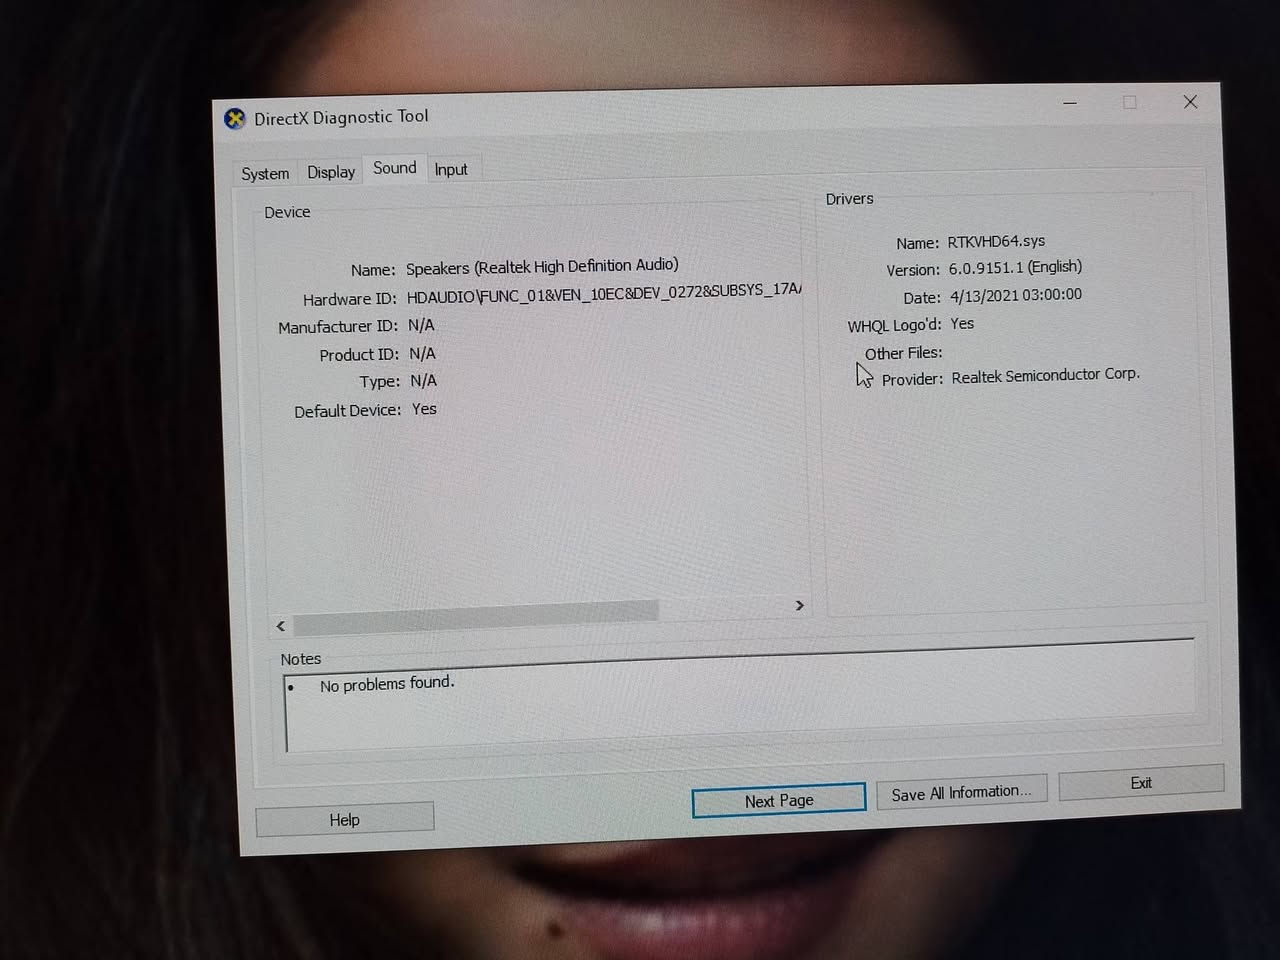Close the DirectX Diagnostic Tool window
The height and width of the screenshot is (960, 1280).
[x=1190, y=102]
